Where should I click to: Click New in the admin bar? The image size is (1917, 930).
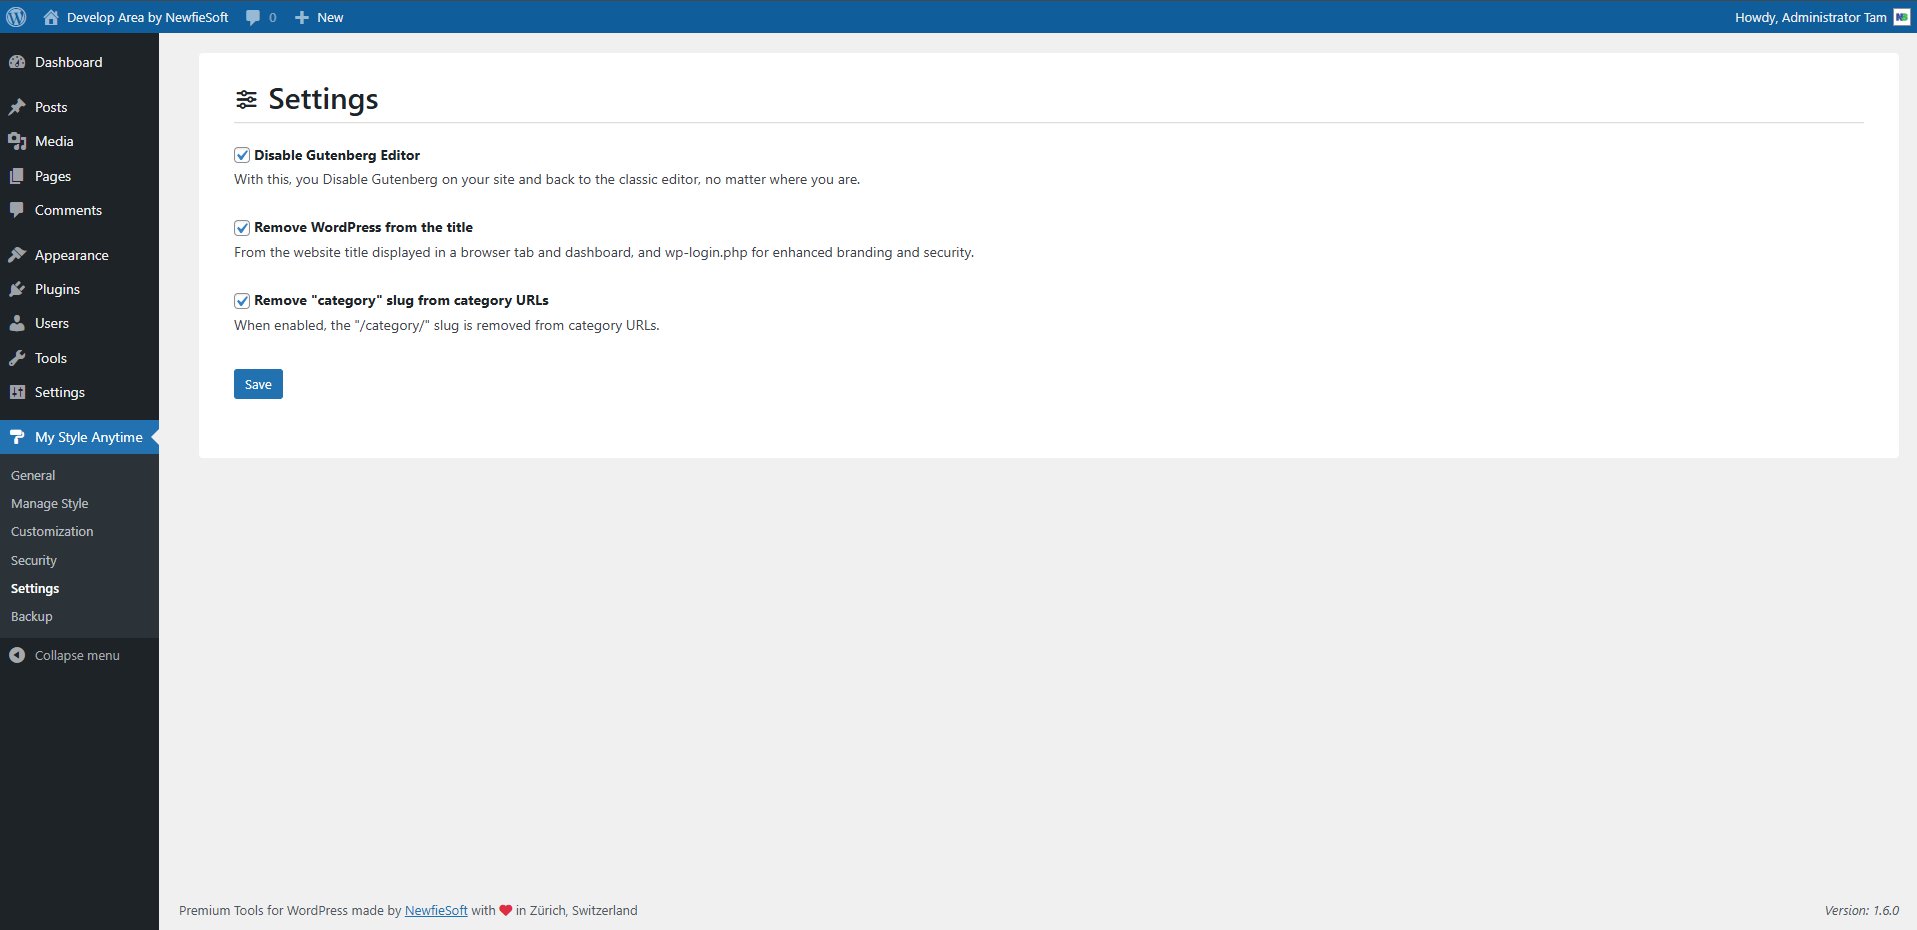(330, 17)
